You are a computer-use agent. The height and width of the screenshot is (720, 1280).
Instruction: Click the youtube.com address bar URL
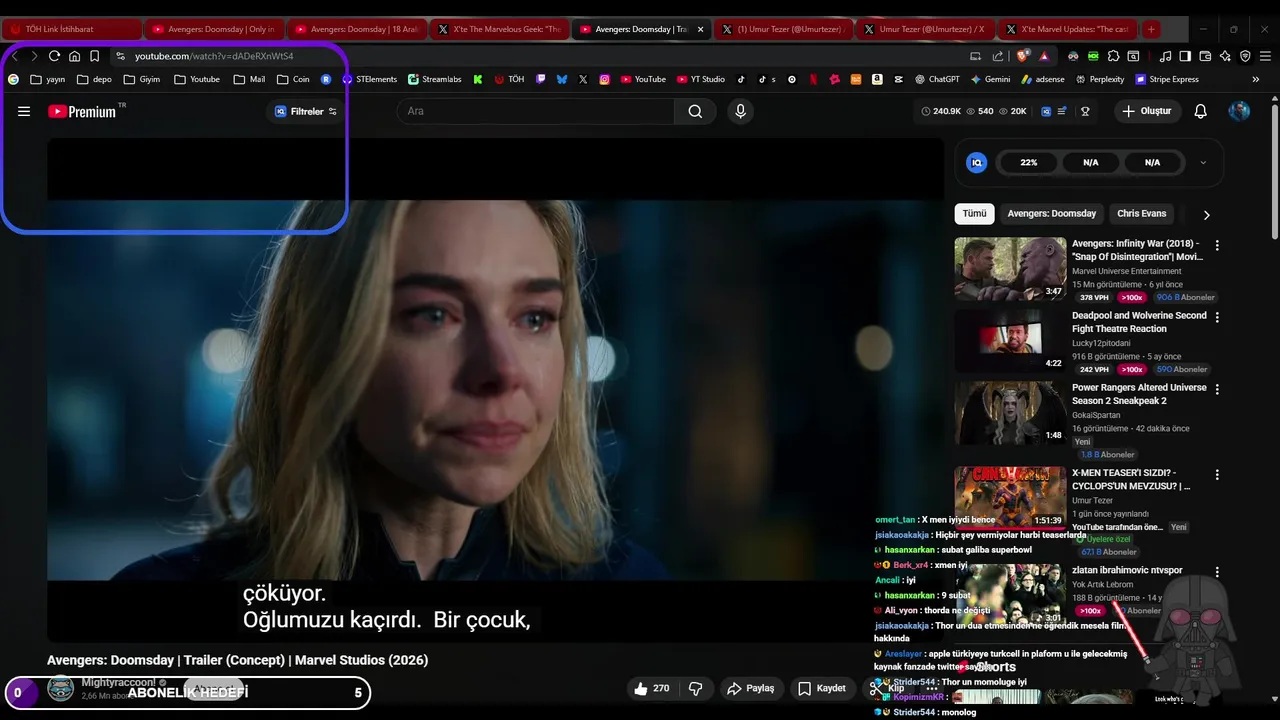click(x=214, y=56)
